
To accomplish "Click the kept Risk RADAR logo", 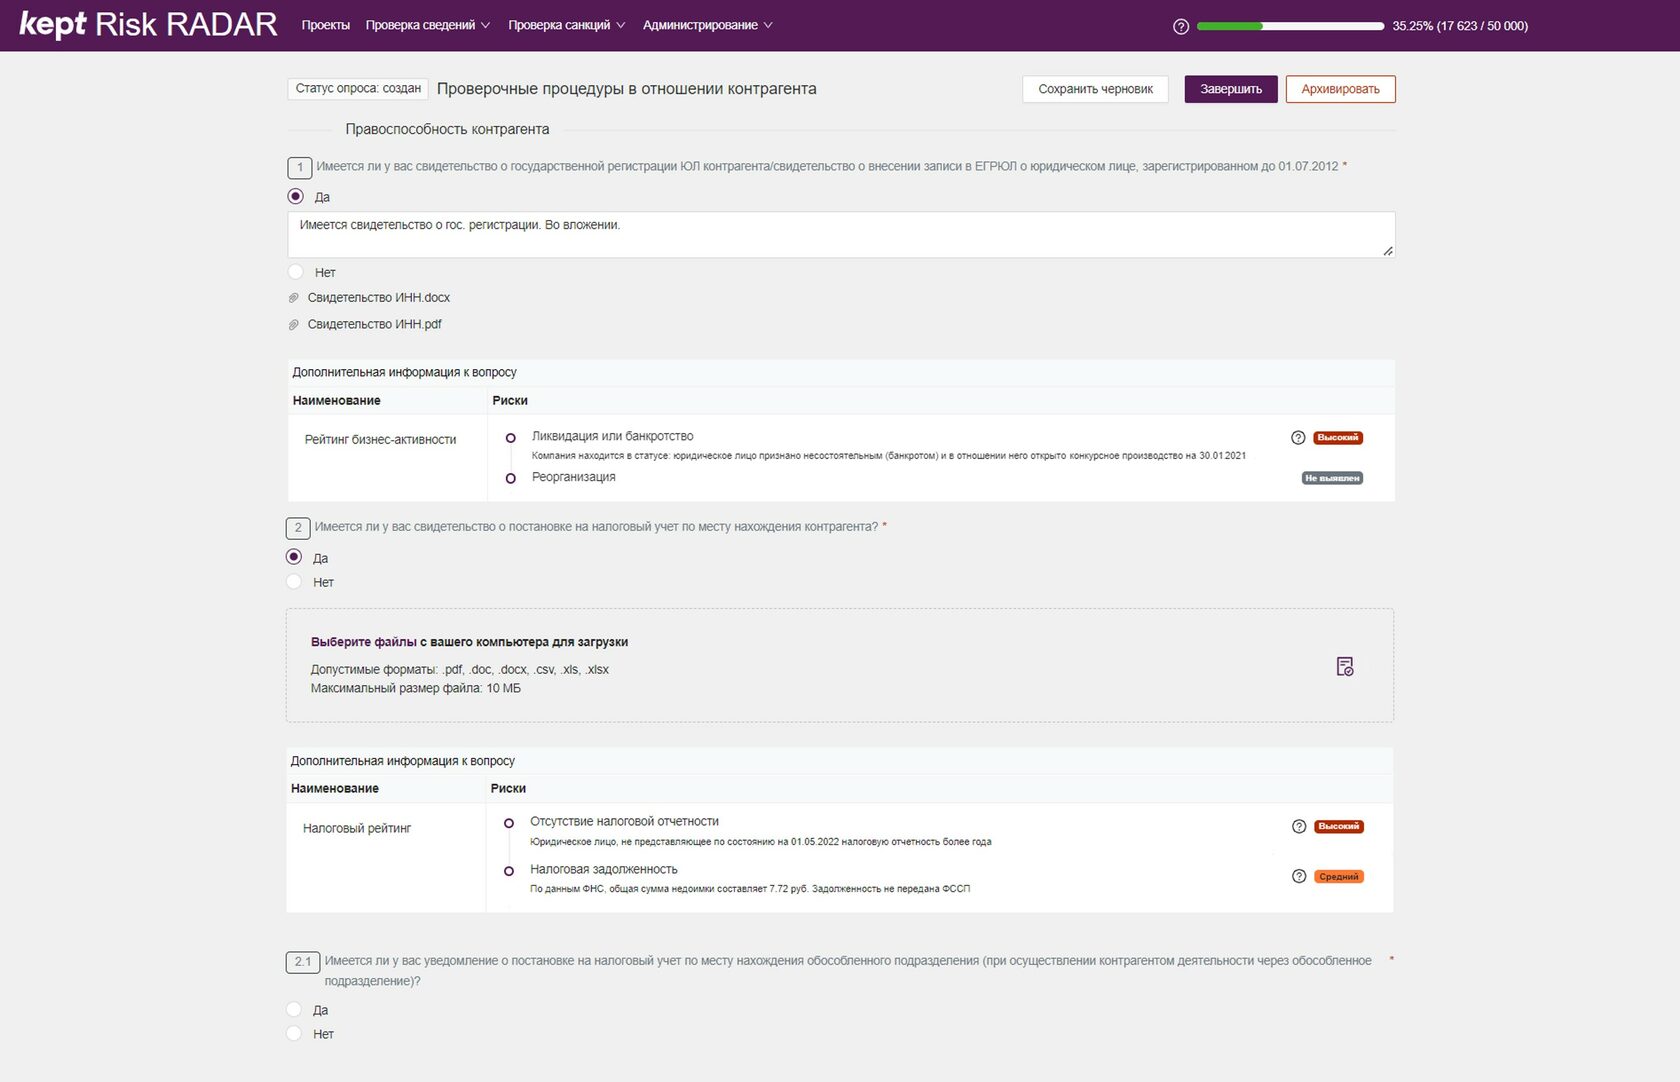I will pyautogui.click(x=148, y=25).
